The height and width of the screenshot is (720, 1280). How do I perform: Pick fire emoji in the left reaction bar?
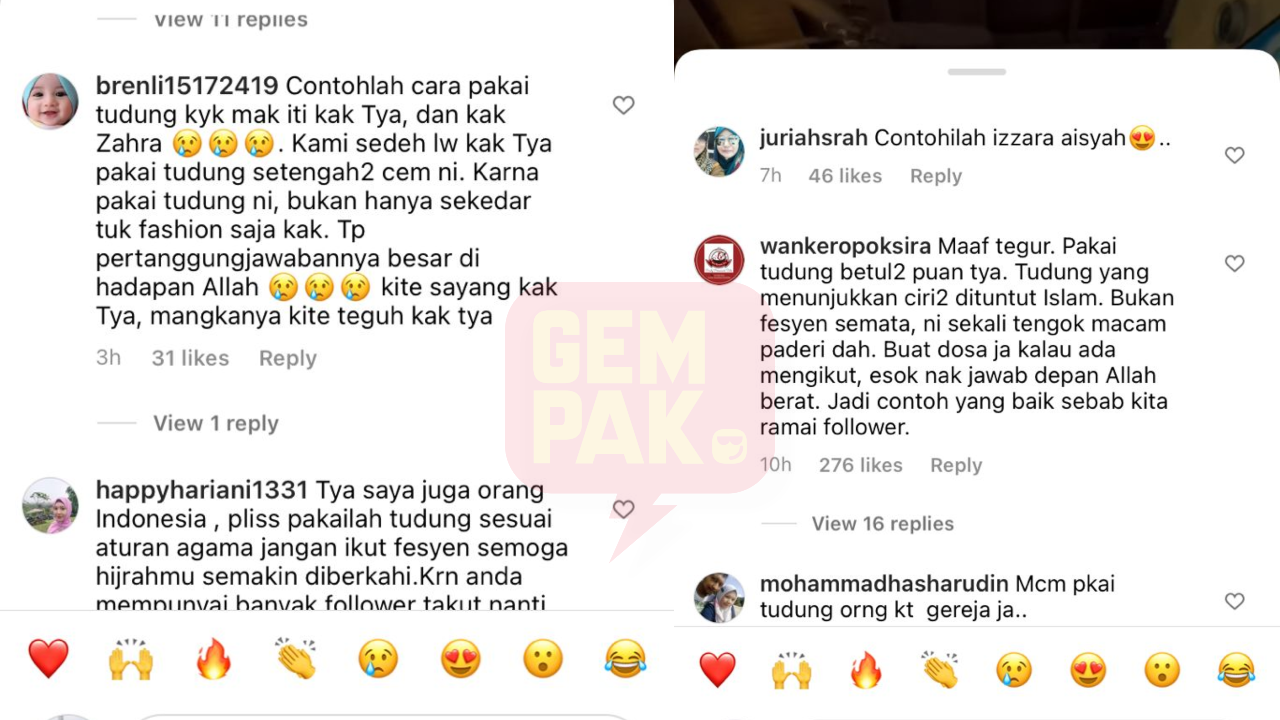click(213, 659)
